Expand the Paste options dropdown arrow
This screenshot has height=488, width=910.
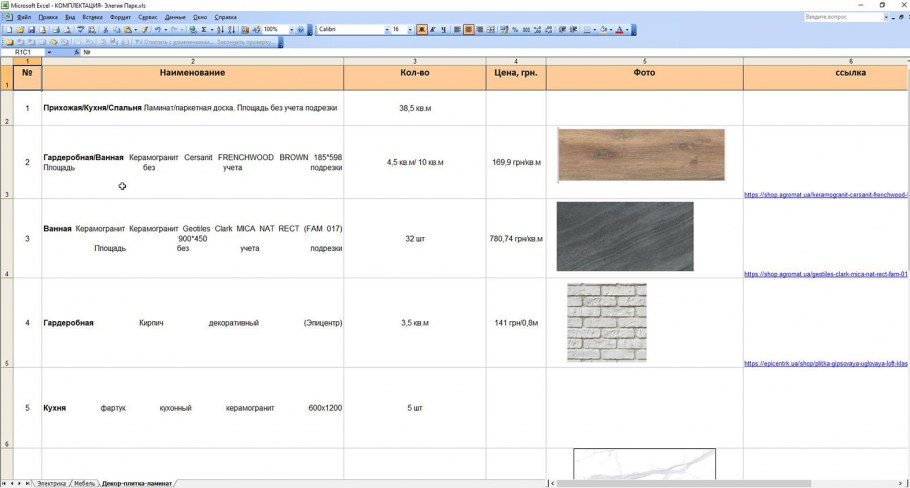tap(136, 29)
